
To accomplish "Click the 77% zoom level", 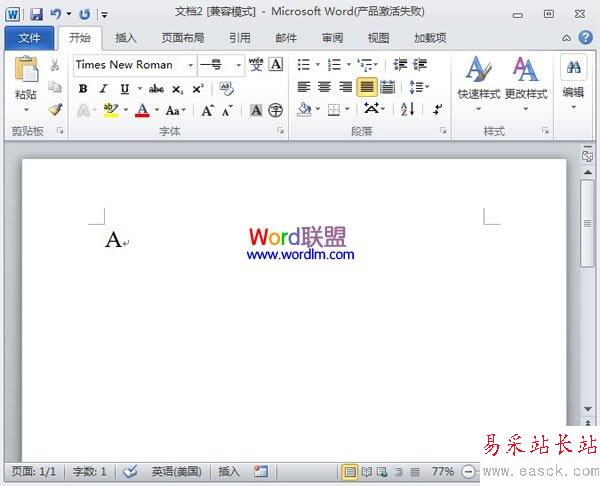I will tap(443, 471).
